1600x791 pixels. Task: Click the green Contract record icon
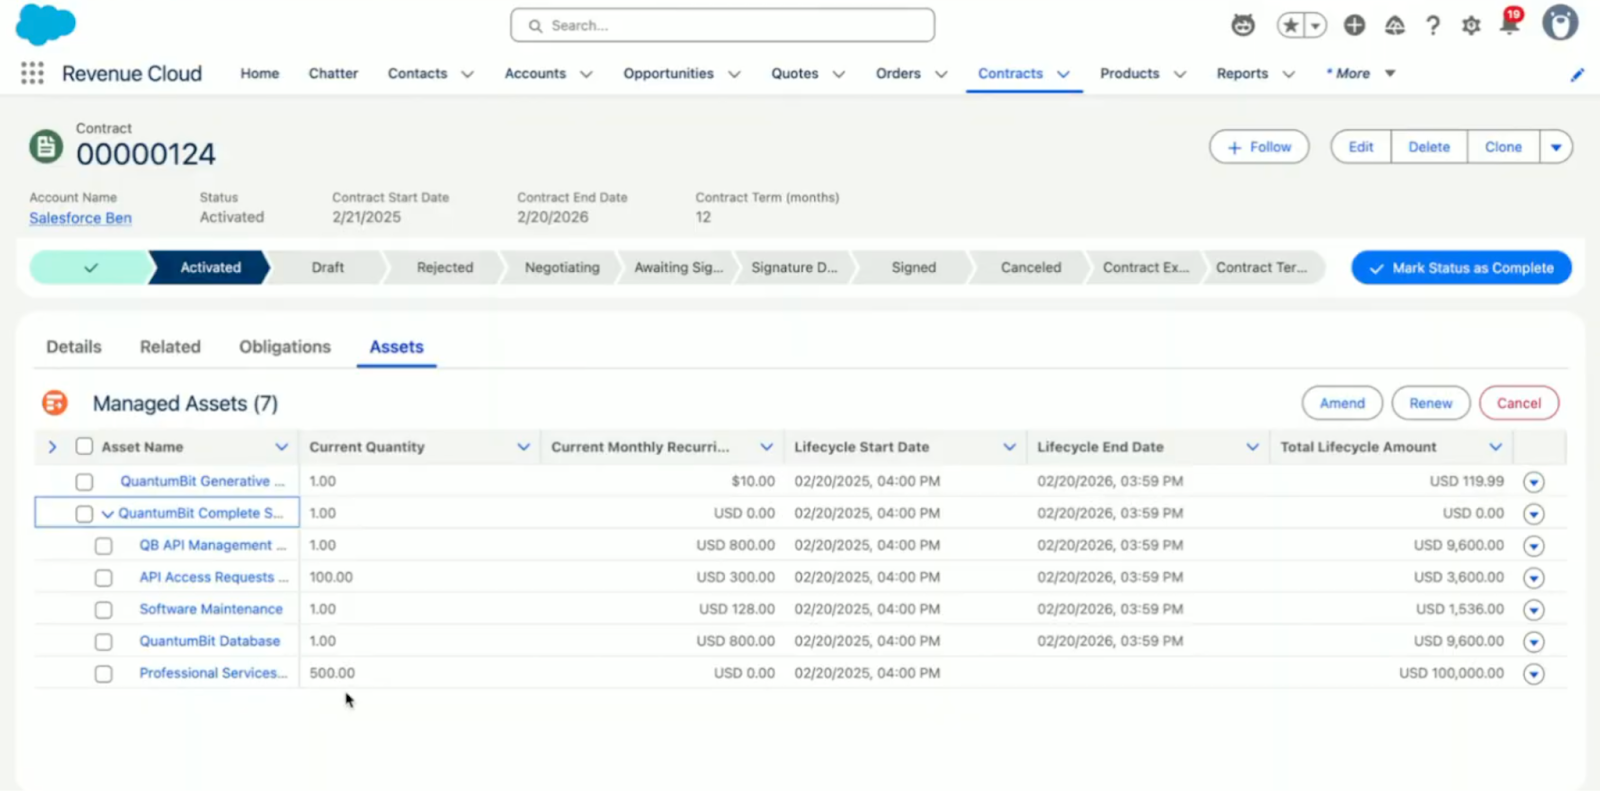[46, 146]
